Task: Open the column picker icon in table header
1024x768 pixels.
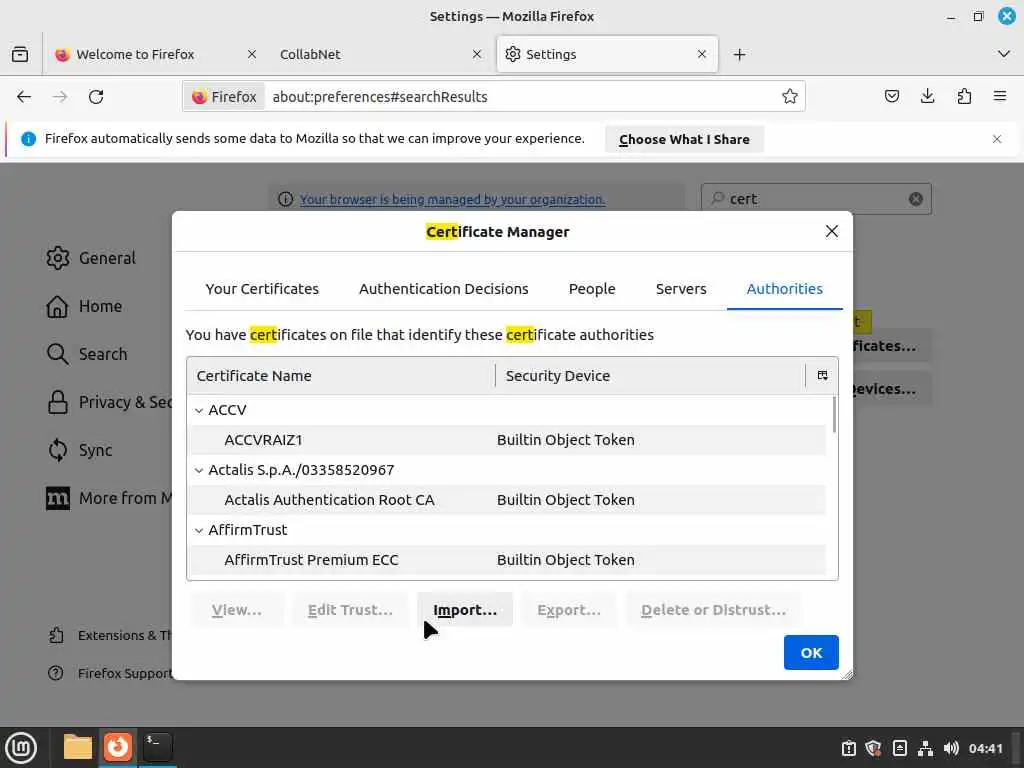Action: 822,376
